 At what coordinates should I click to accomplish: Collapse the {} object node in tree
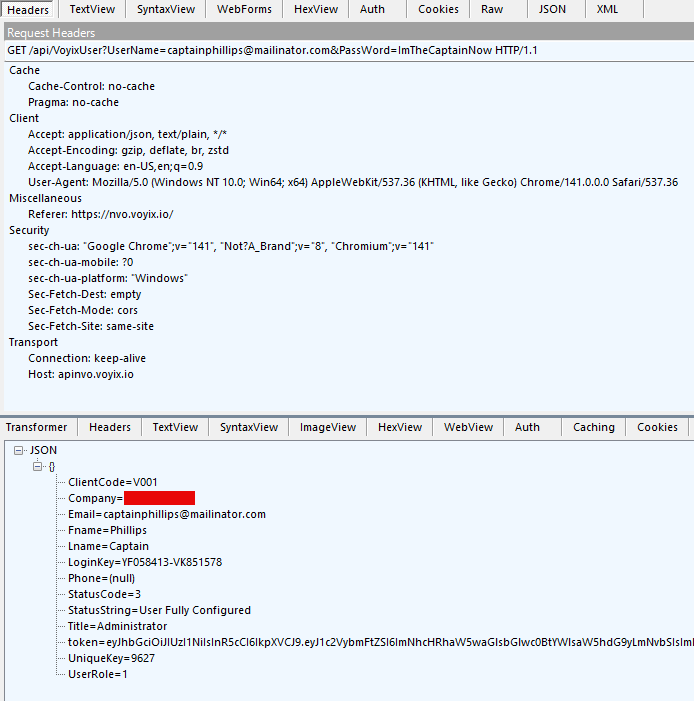coord(37,467)
